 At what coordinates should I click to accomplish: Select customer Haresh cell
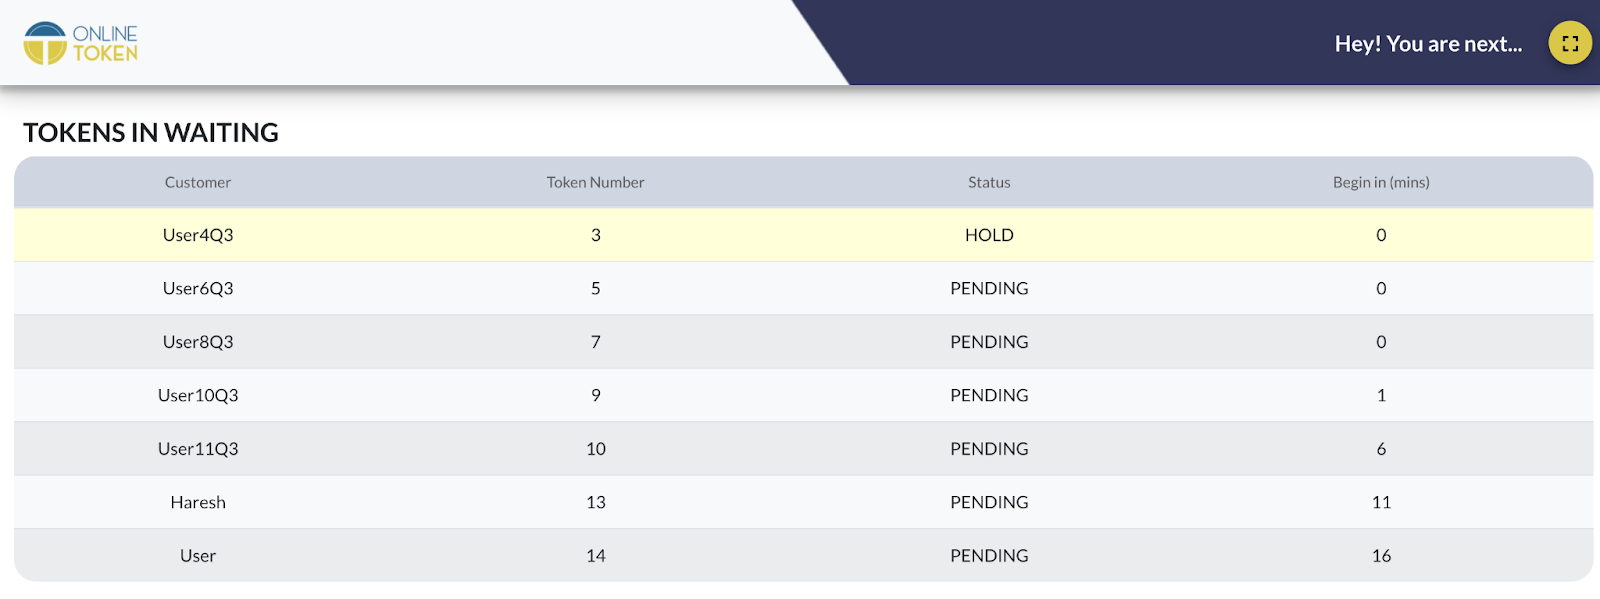click(x=198, y=502)
